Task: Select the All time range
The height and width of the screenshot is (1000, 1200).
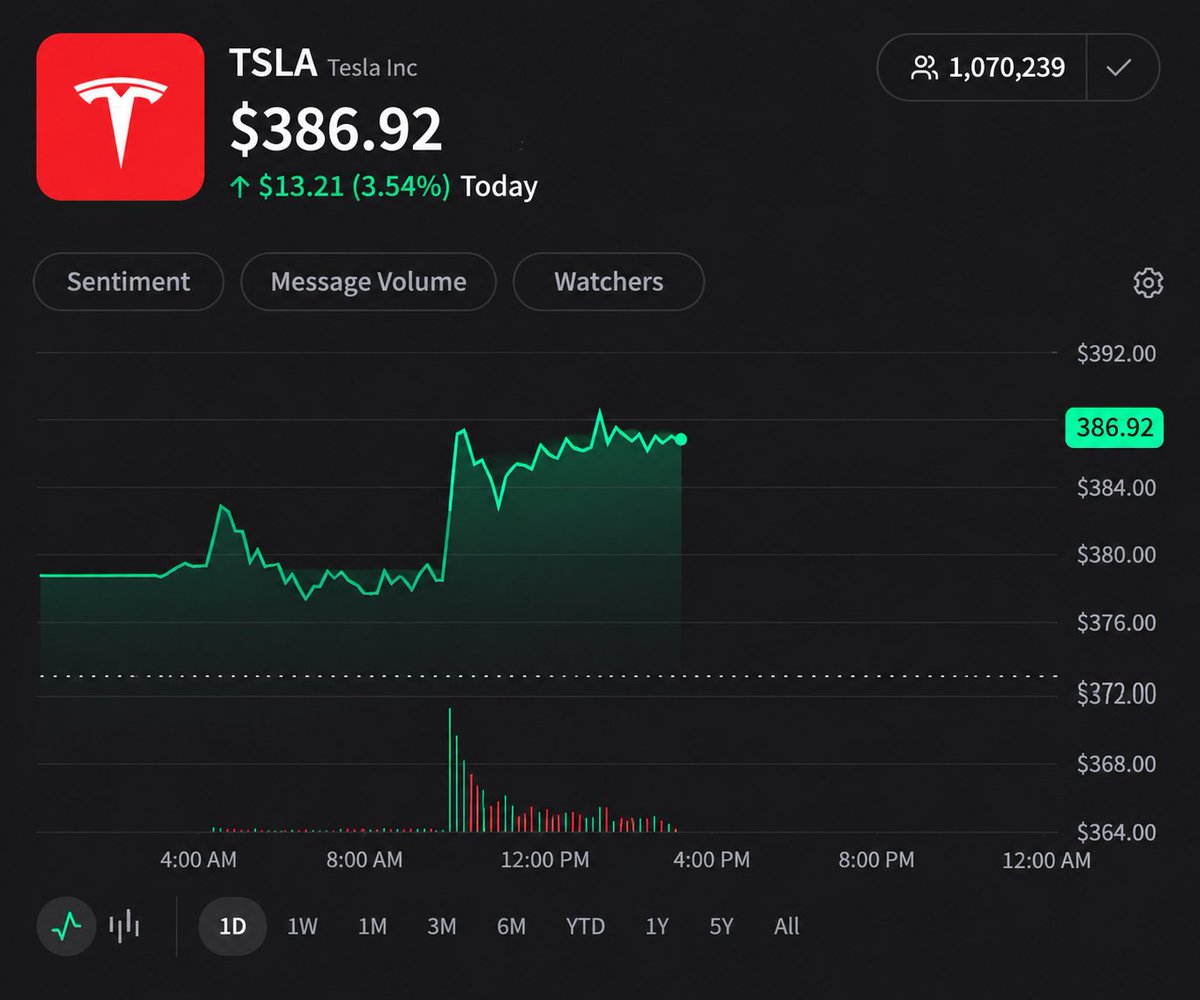Action: 787,927
